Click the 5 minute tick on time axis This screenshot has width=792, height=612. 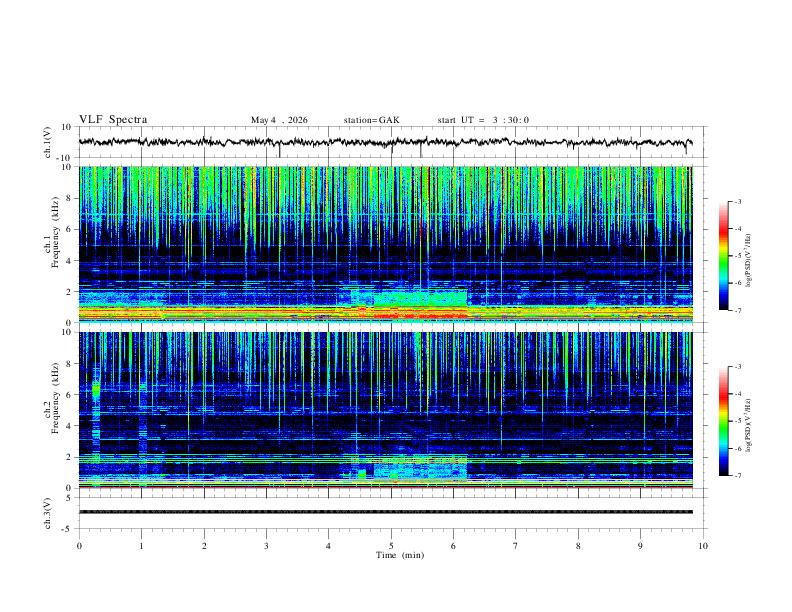pos(391,546)
